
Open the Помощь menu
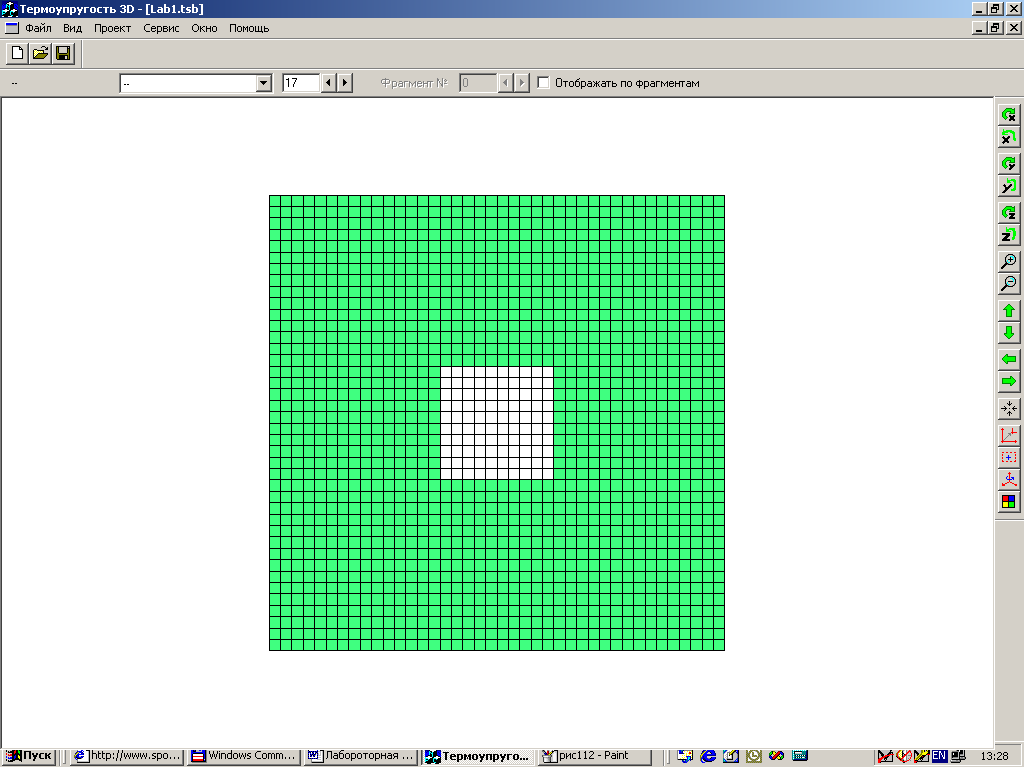point(249,28)
